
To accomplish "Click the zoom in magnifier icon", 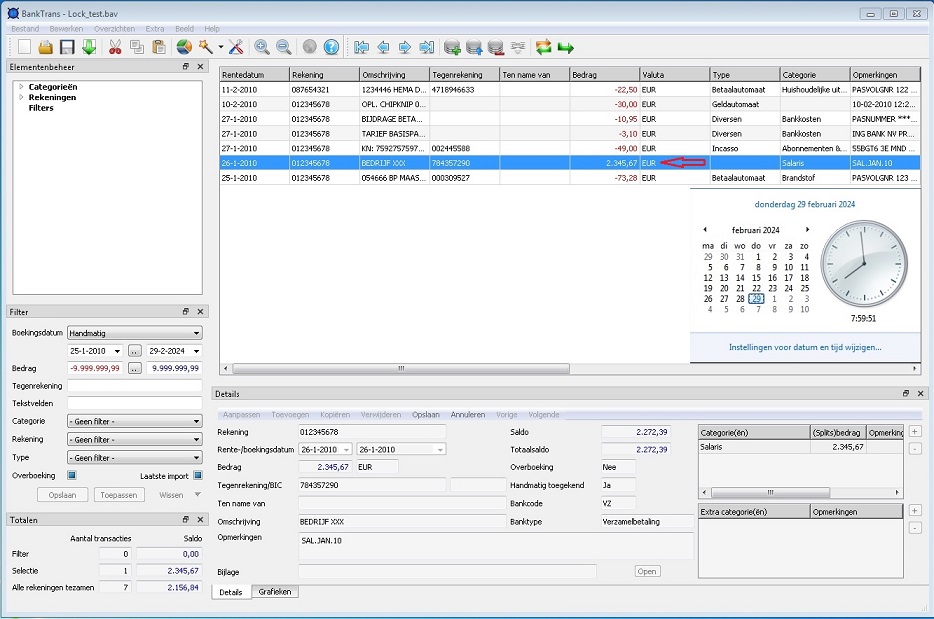I will click(x=262, y=47).
